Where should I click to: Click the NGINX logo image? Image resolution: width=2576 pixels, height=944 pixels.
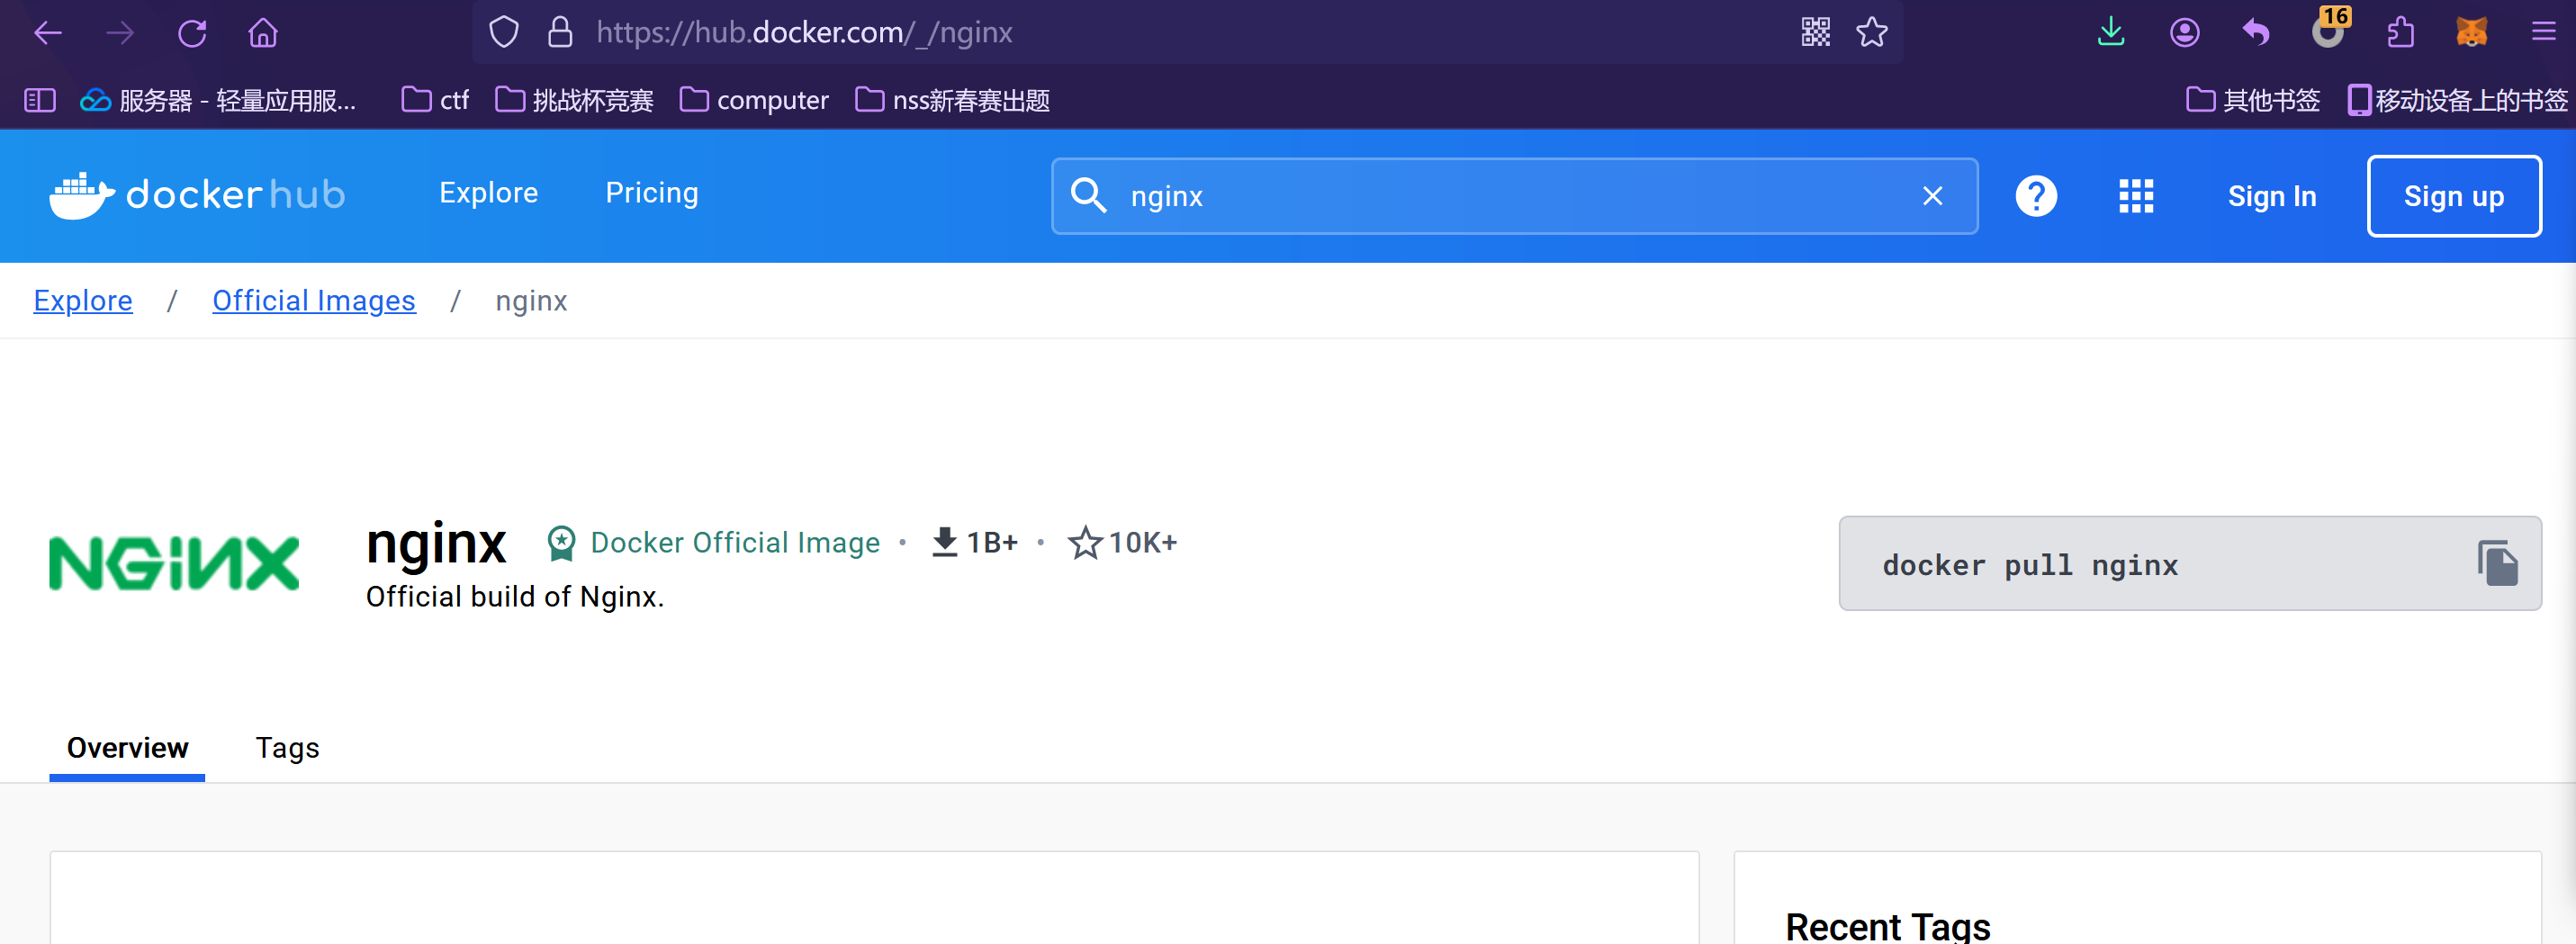point(174,564)
